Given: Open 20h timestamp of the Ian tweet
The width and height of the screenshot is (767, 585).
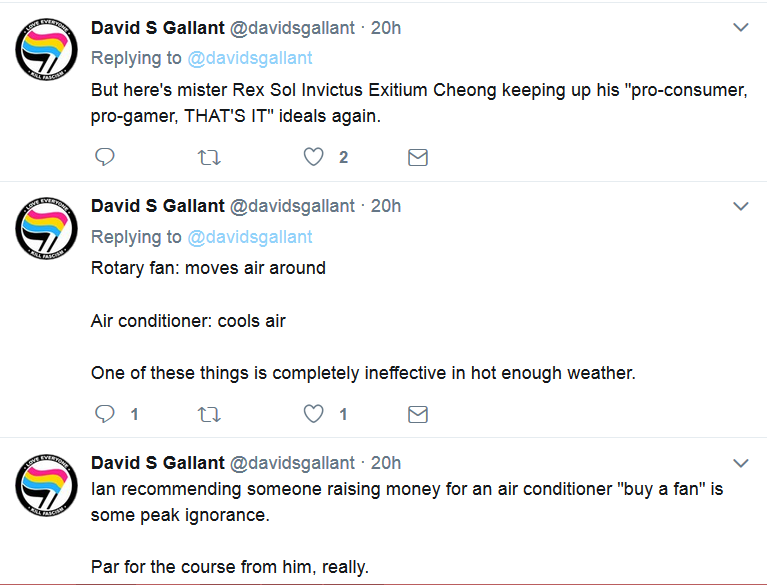Looking at the screenshot, I should coord(385,463).
